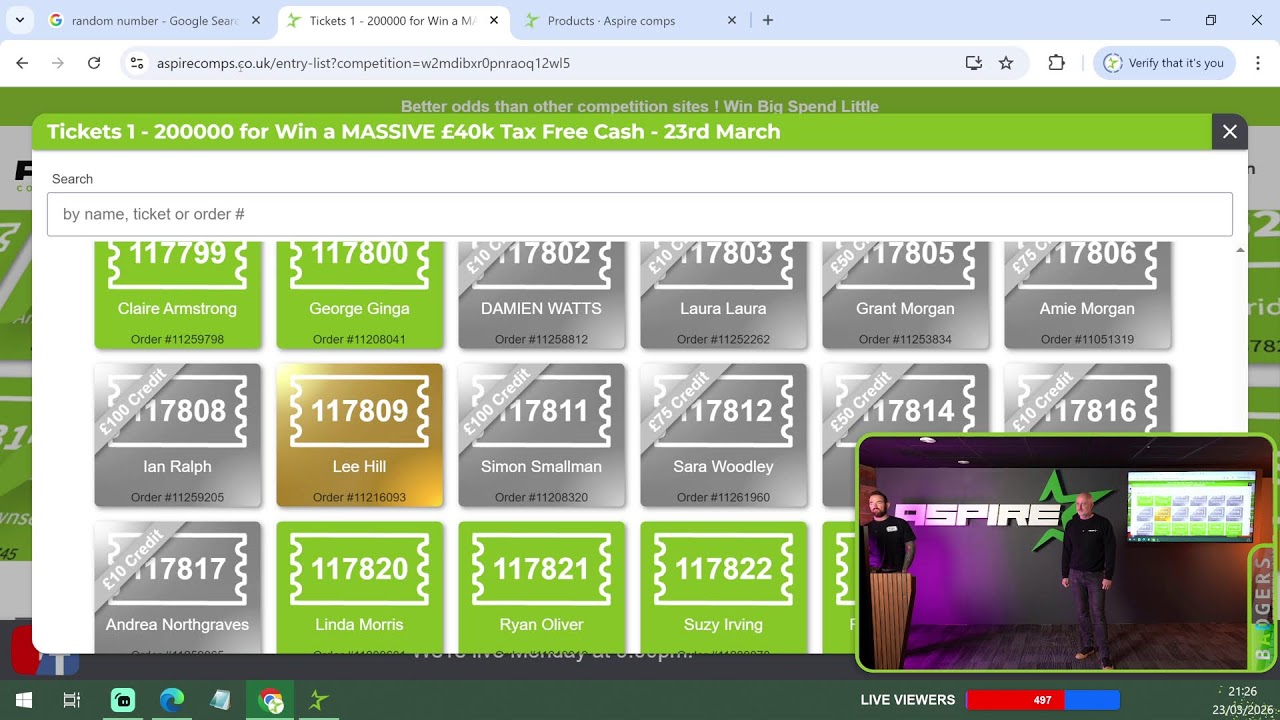Click the Google Chrome taskbar icon
The height and width of the screenshot is (720, 1280).
[270, 700]
